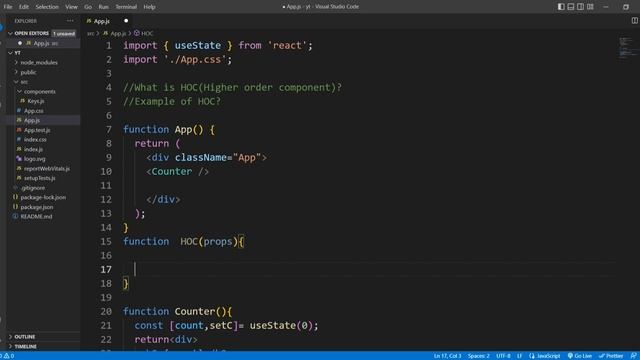Change line ending via LF status item

tap(520, 356)
